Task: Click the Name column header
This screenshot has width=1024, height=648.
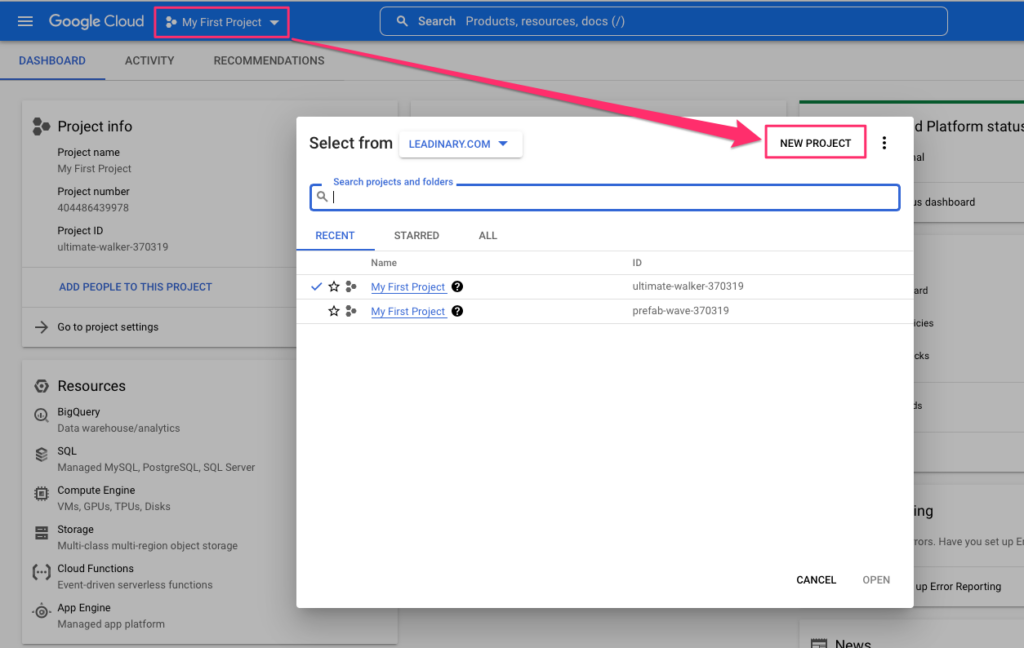Action: coord(383,263)
